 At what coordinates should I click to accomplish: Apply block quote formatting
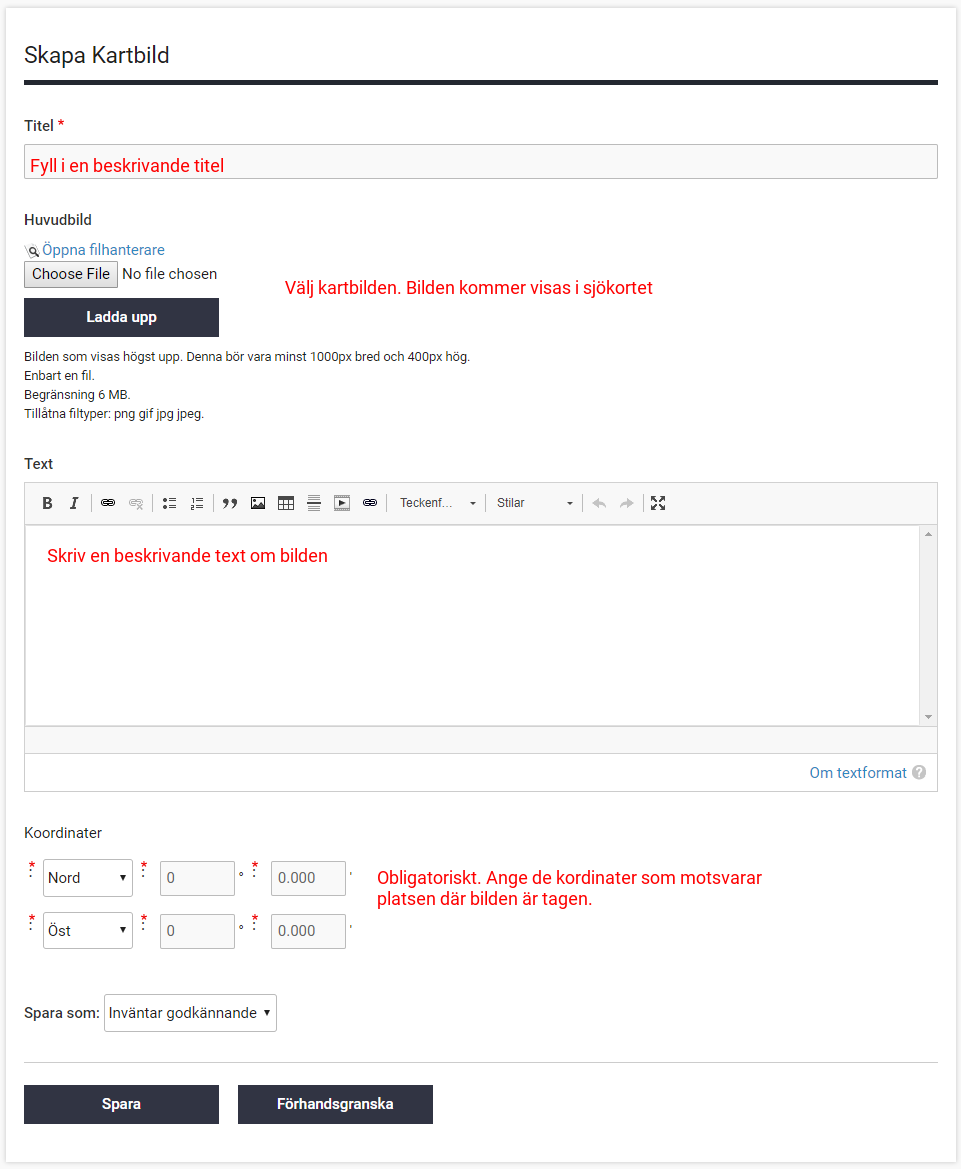point(230,503)
